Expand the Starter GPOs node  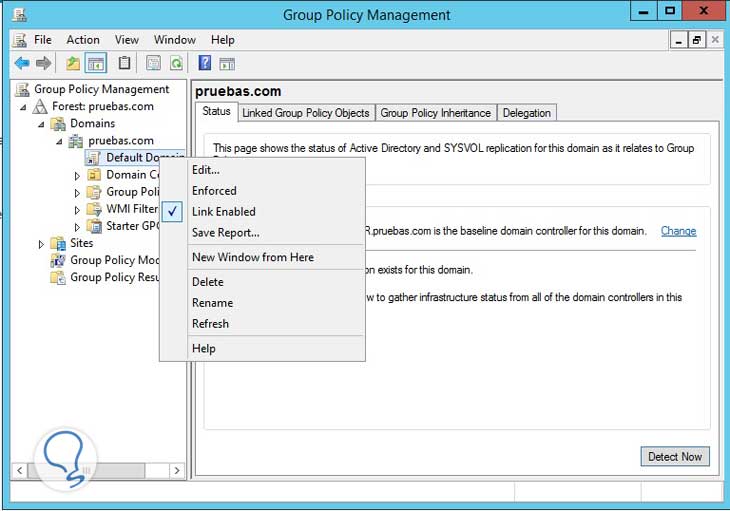(x=77, y=227)
